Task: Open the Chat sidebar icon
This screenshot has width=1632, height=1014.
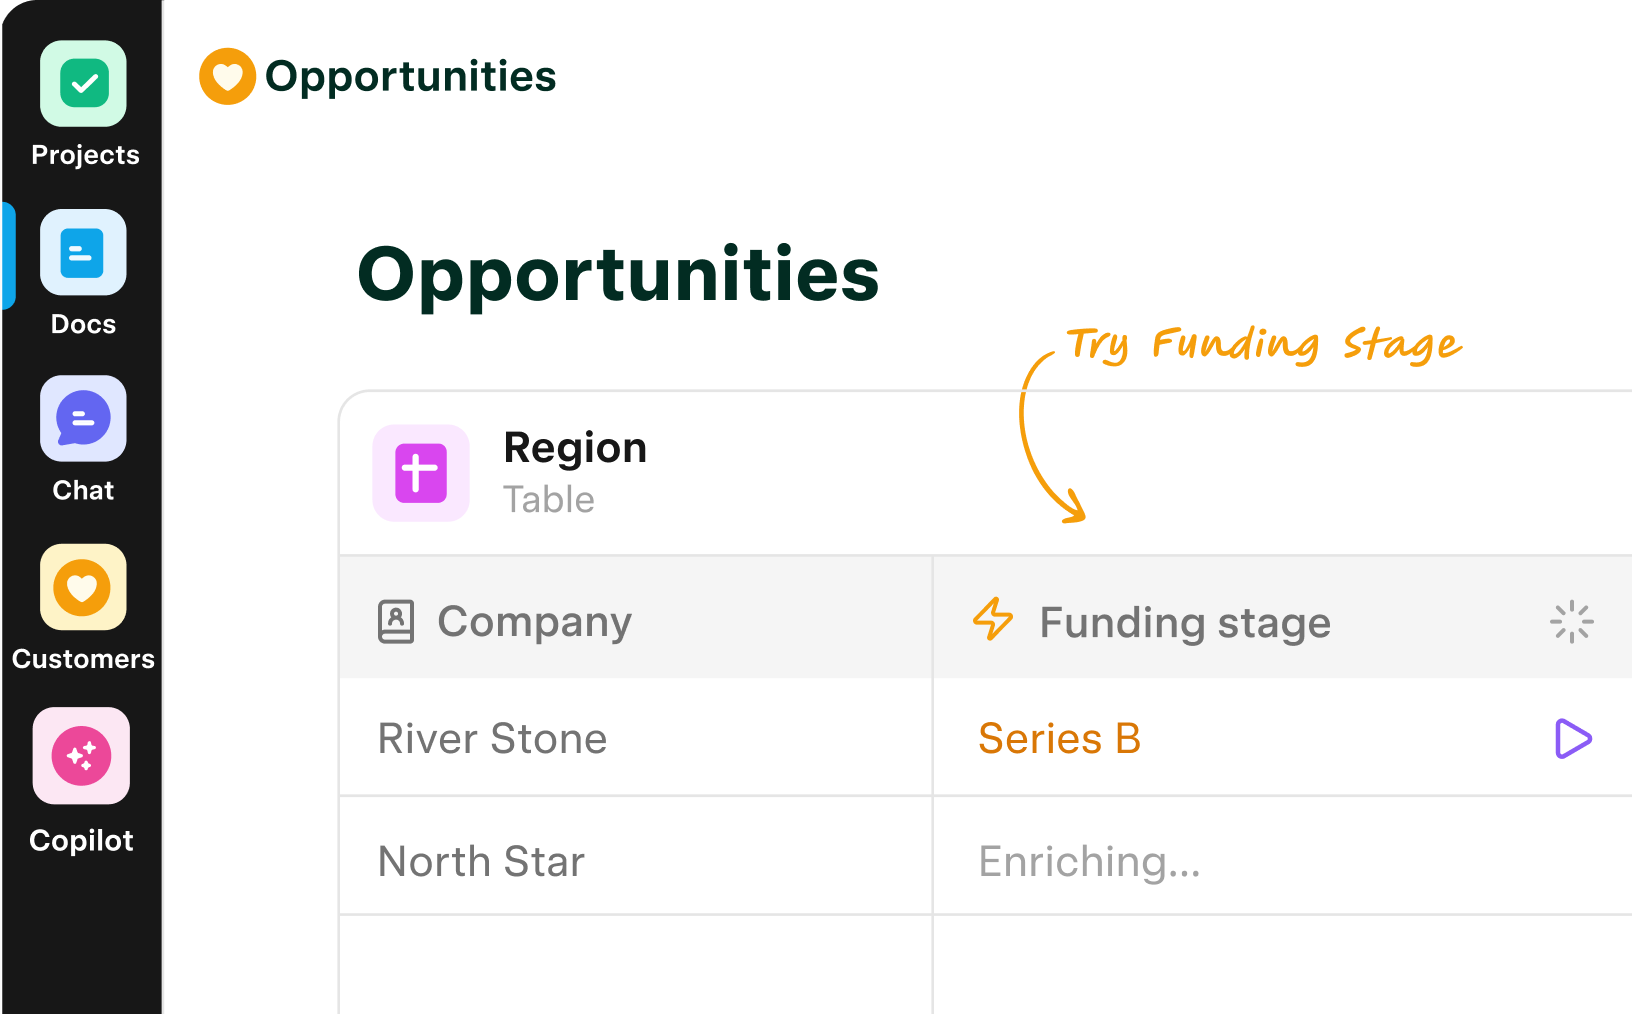Action: pyautogui.click(x=84, y=419)
